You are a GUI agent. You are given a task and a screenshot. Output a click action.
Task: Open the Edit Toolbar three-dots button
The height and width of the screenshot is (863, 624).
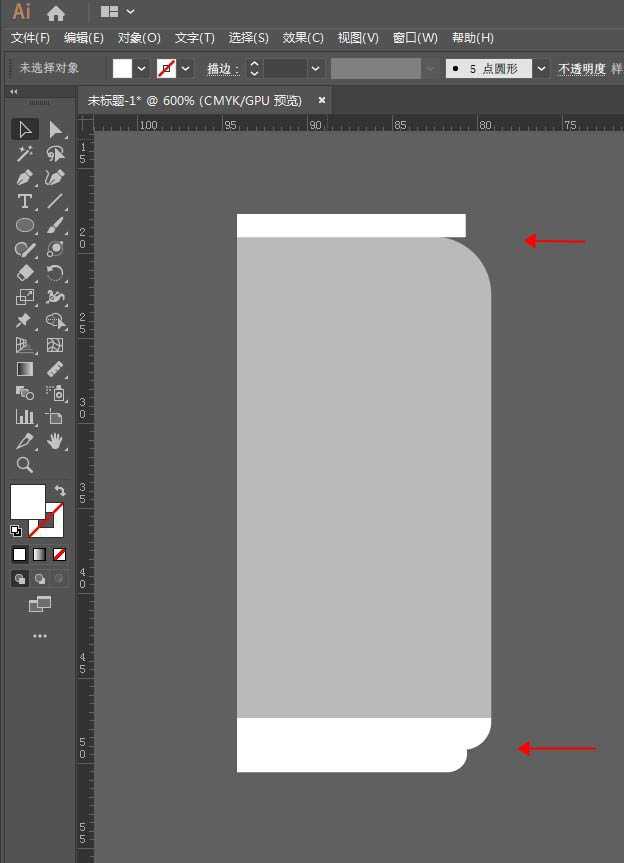[x=39, y=636]
